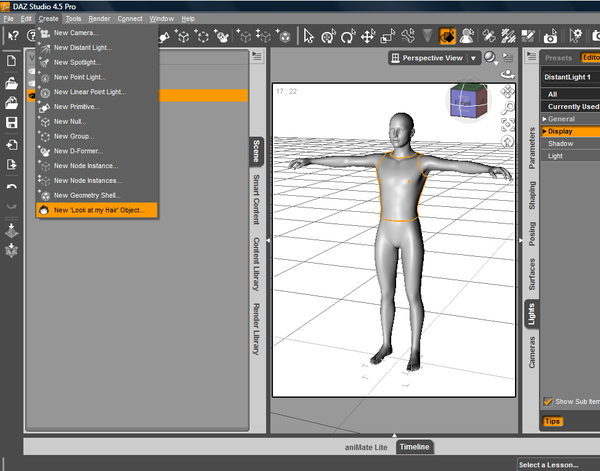Switch to the Timeline tab
The width and height of the screenshot is (600, 471).
414,447
